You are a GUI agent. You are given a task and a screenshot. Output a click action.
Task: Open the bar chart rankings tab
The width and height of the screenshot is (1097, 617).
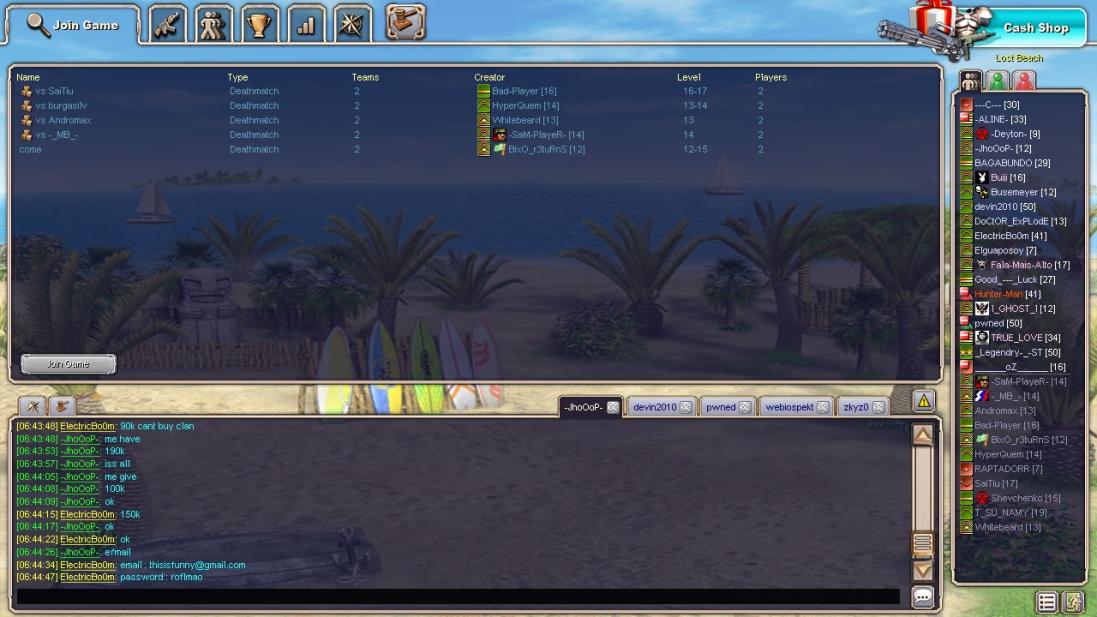[x=306, y=25]
